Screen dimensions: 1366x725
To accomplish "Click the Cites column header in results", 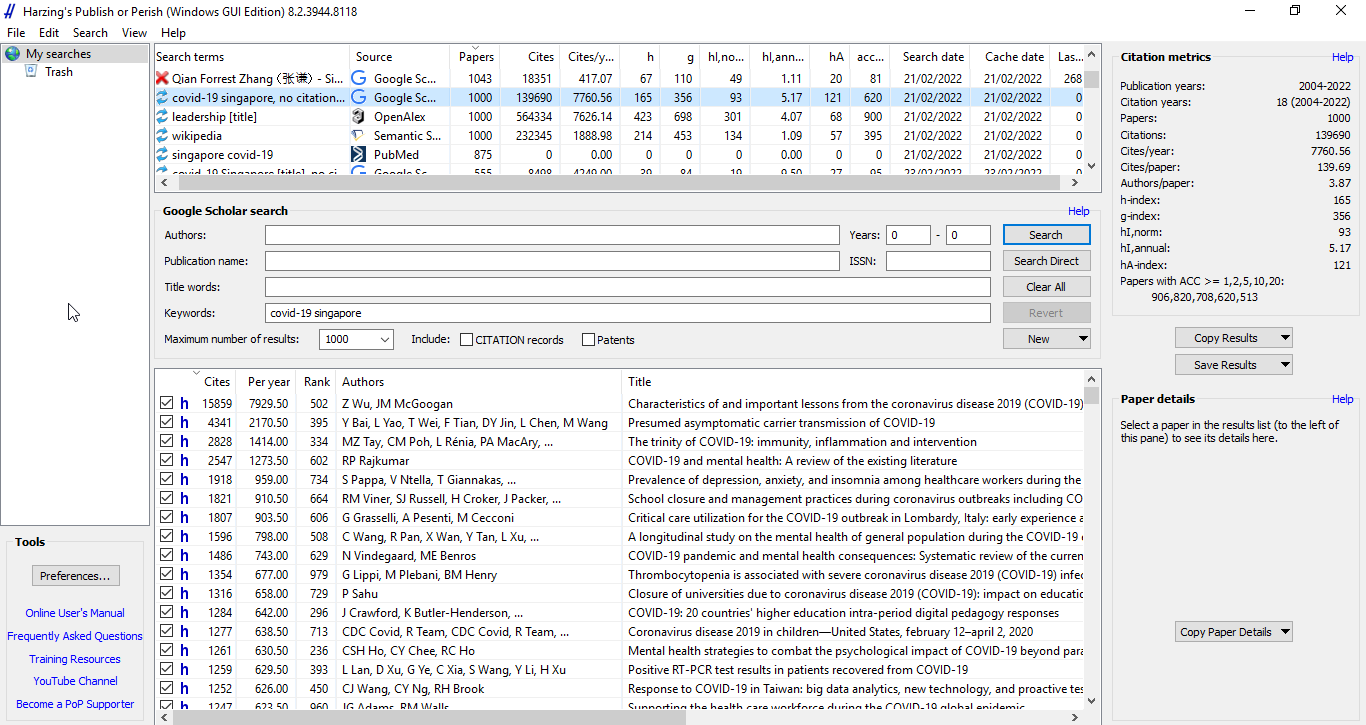I will point(217,381).
